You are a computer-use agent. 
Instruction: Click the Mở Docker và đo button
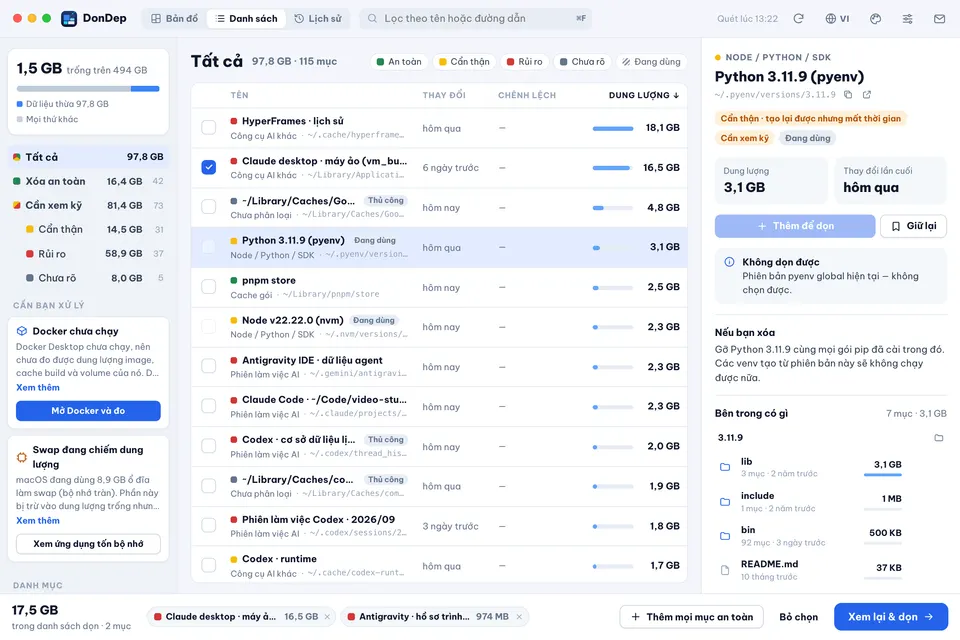(x=88, y=410)
